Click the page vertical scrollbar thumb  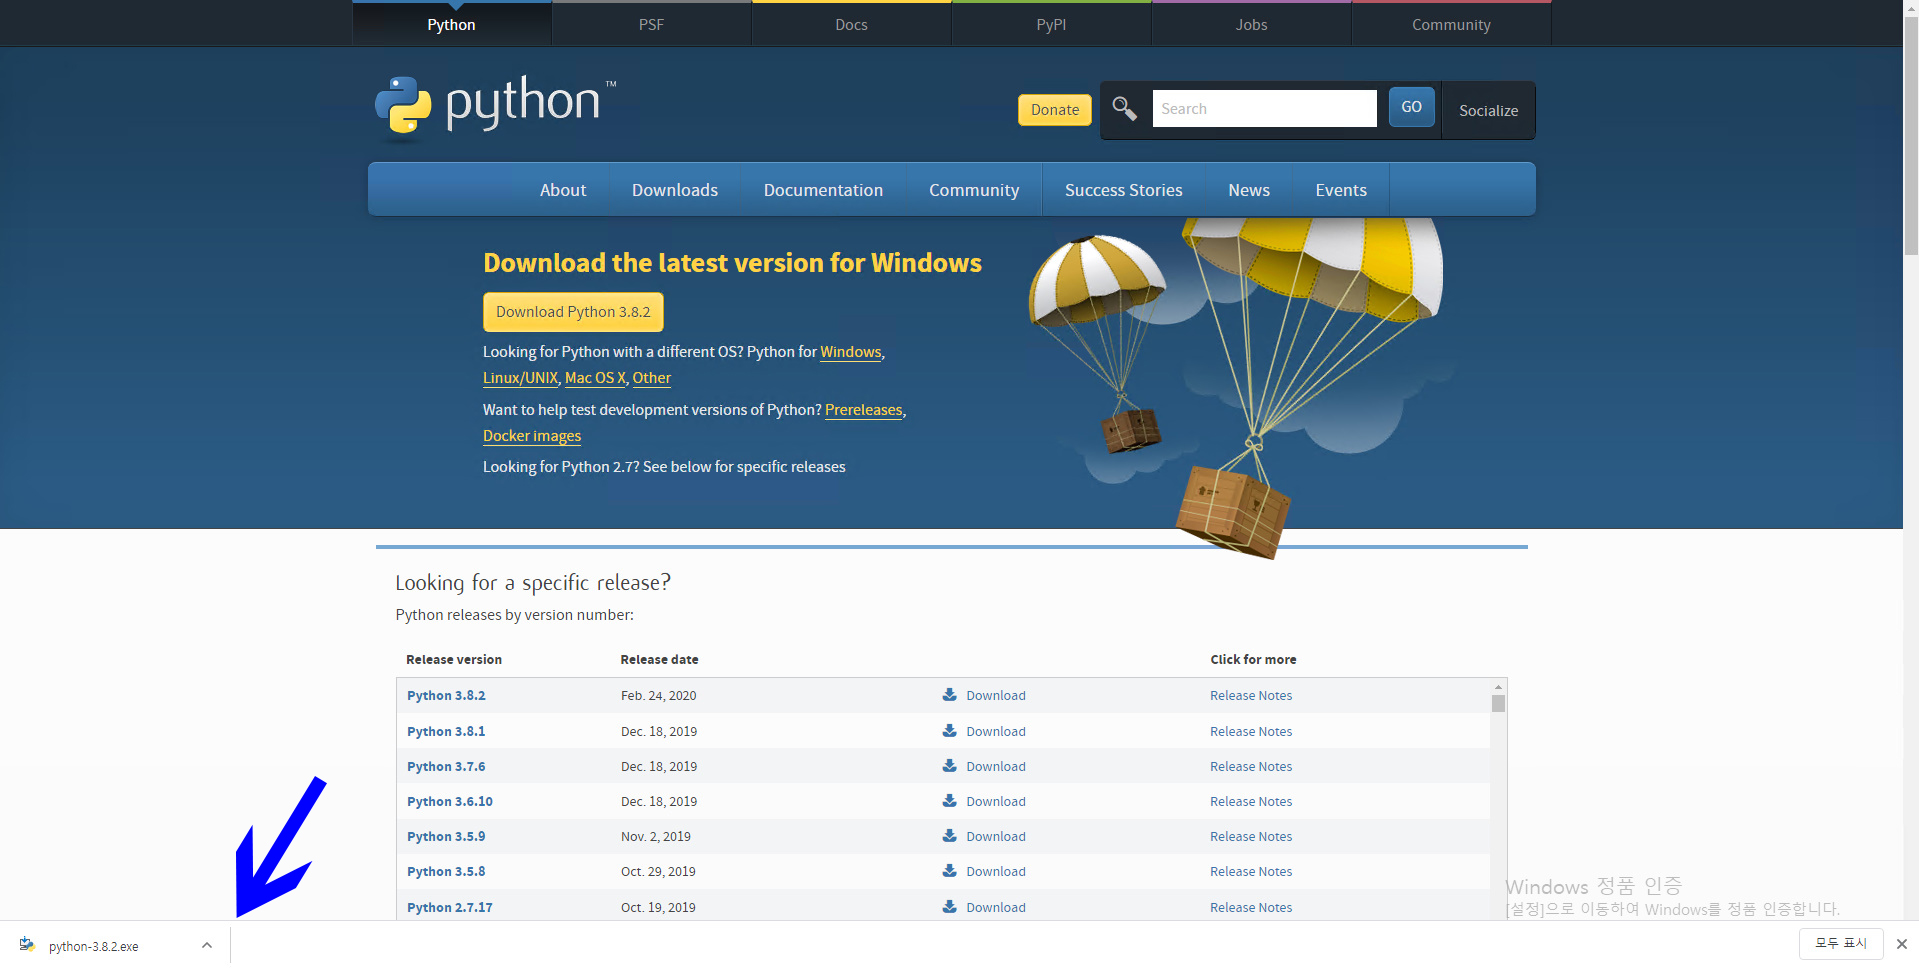1911,135
